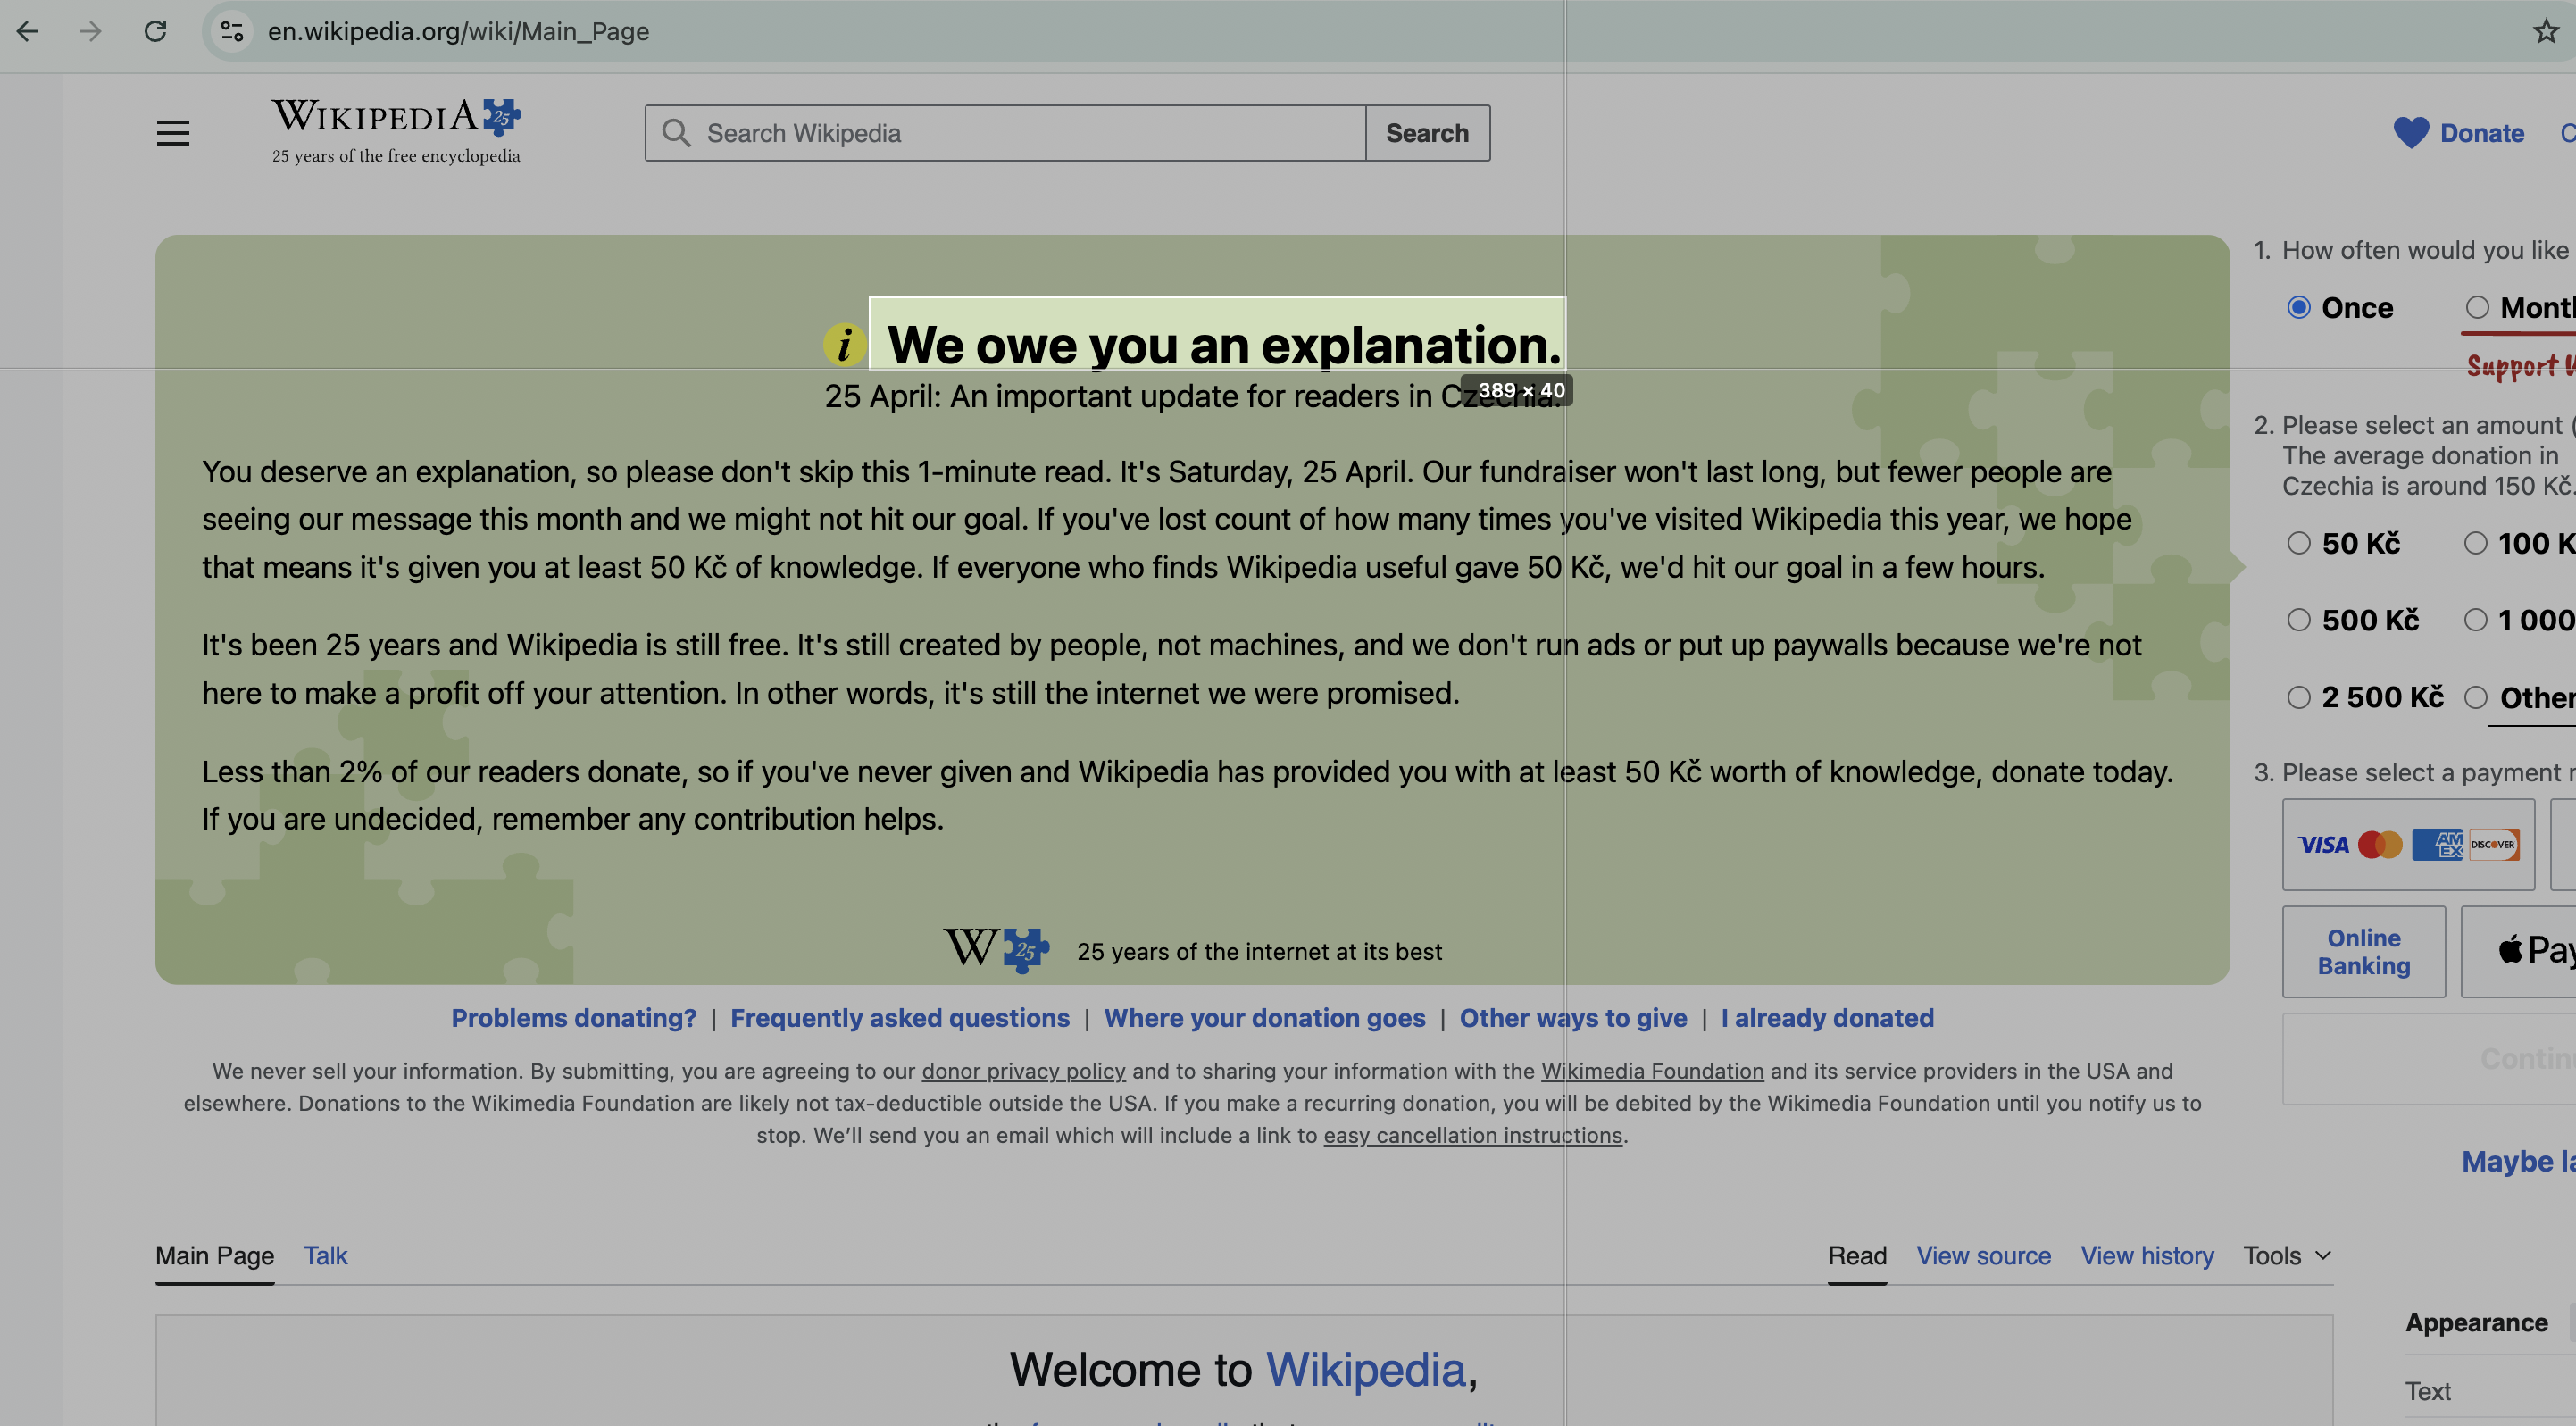Screen dimensions: 2576x1426
Task: Click the browser address bar URL
Action: [458, 31]
